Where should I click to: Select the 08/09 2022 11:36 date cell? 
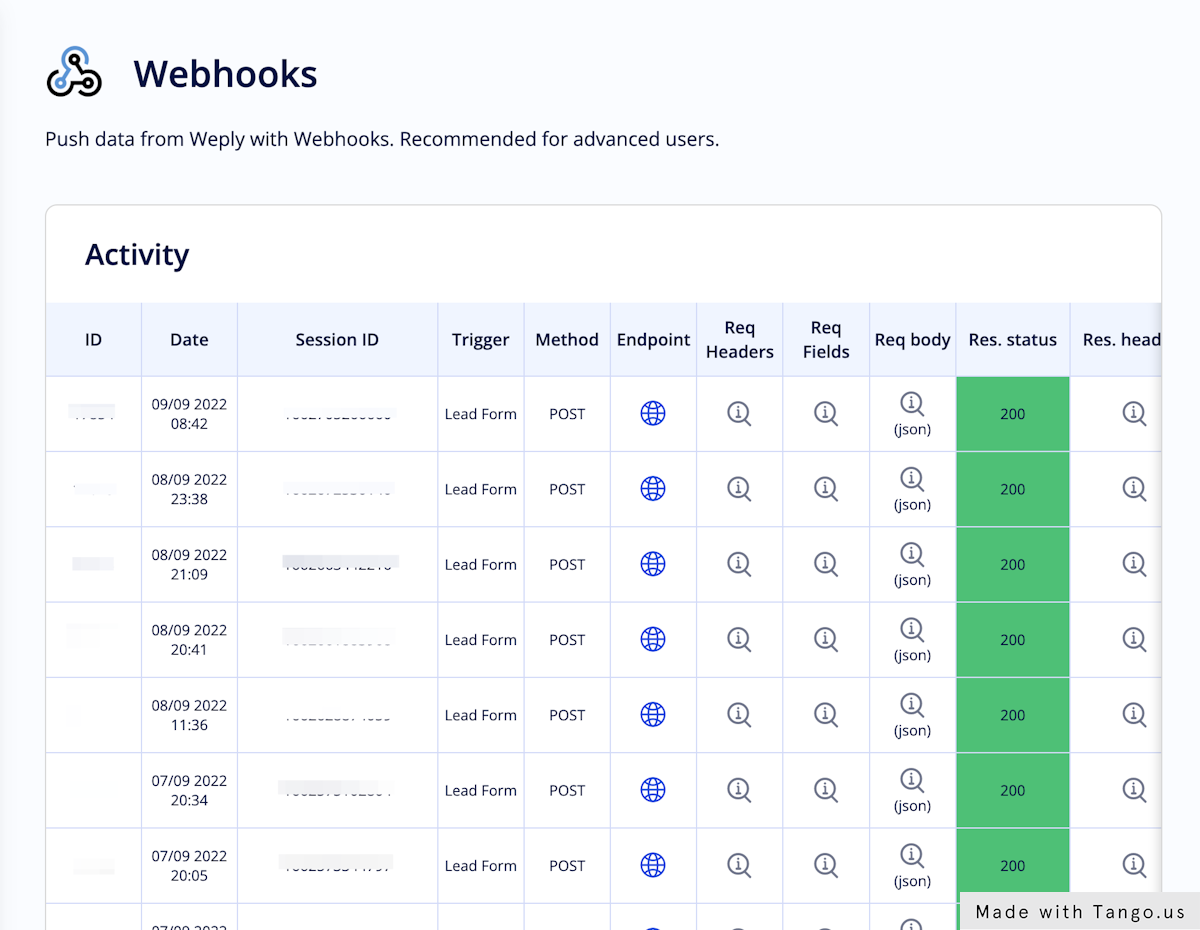(x=189, y=715)
